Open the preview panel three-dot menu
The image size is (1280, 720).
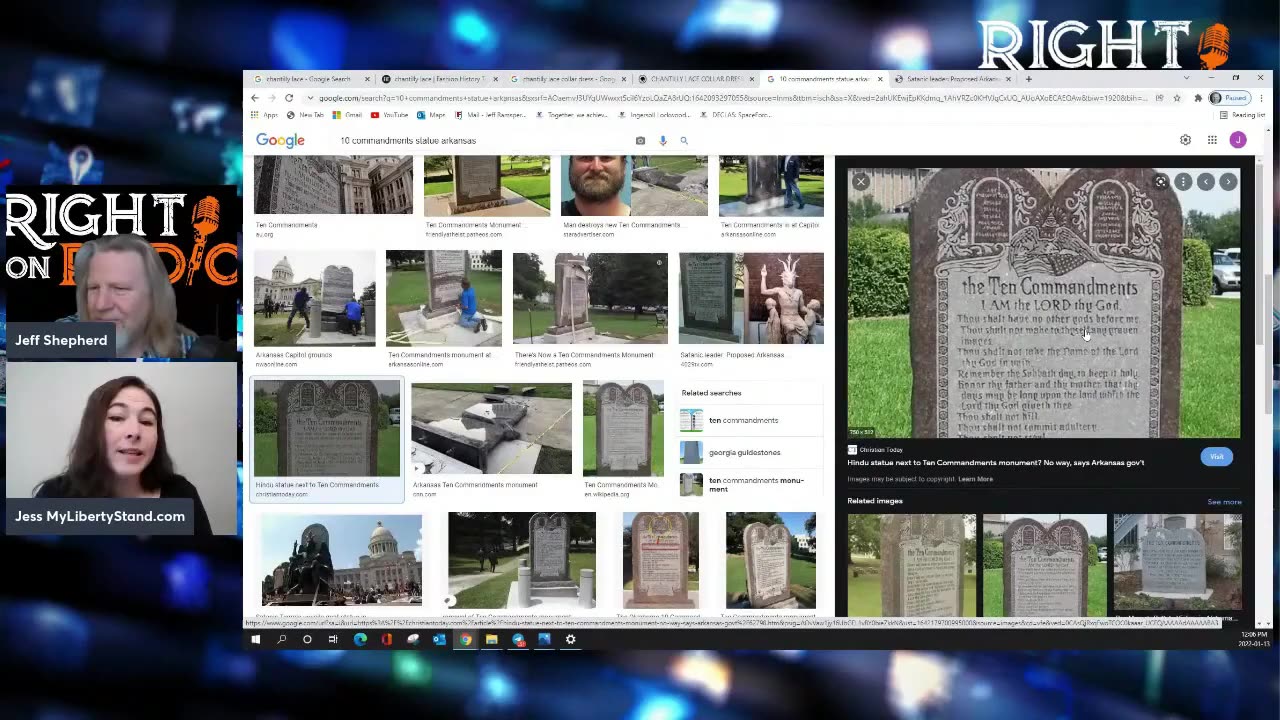(x=1183, y=182)
